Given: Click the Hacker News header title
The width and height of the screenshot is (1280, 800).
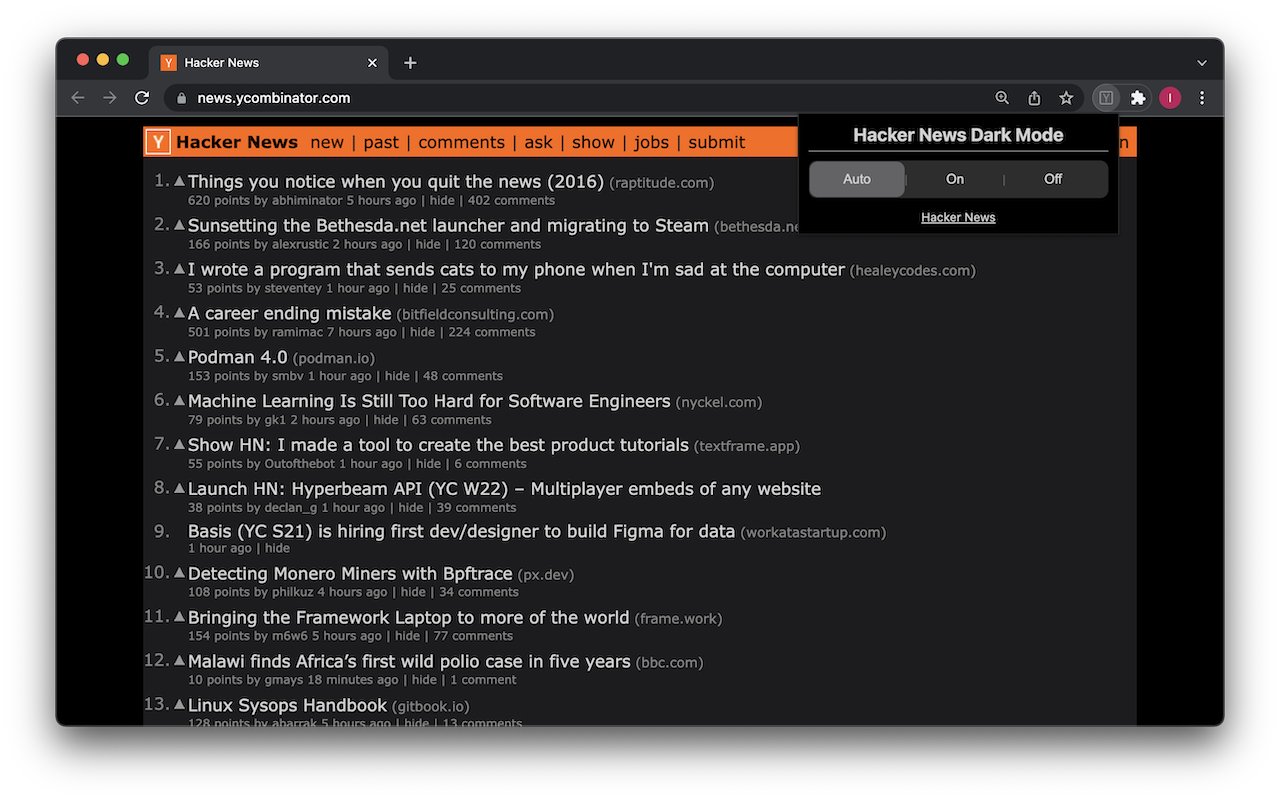Looking at the screenshot, I should point(237,142).
